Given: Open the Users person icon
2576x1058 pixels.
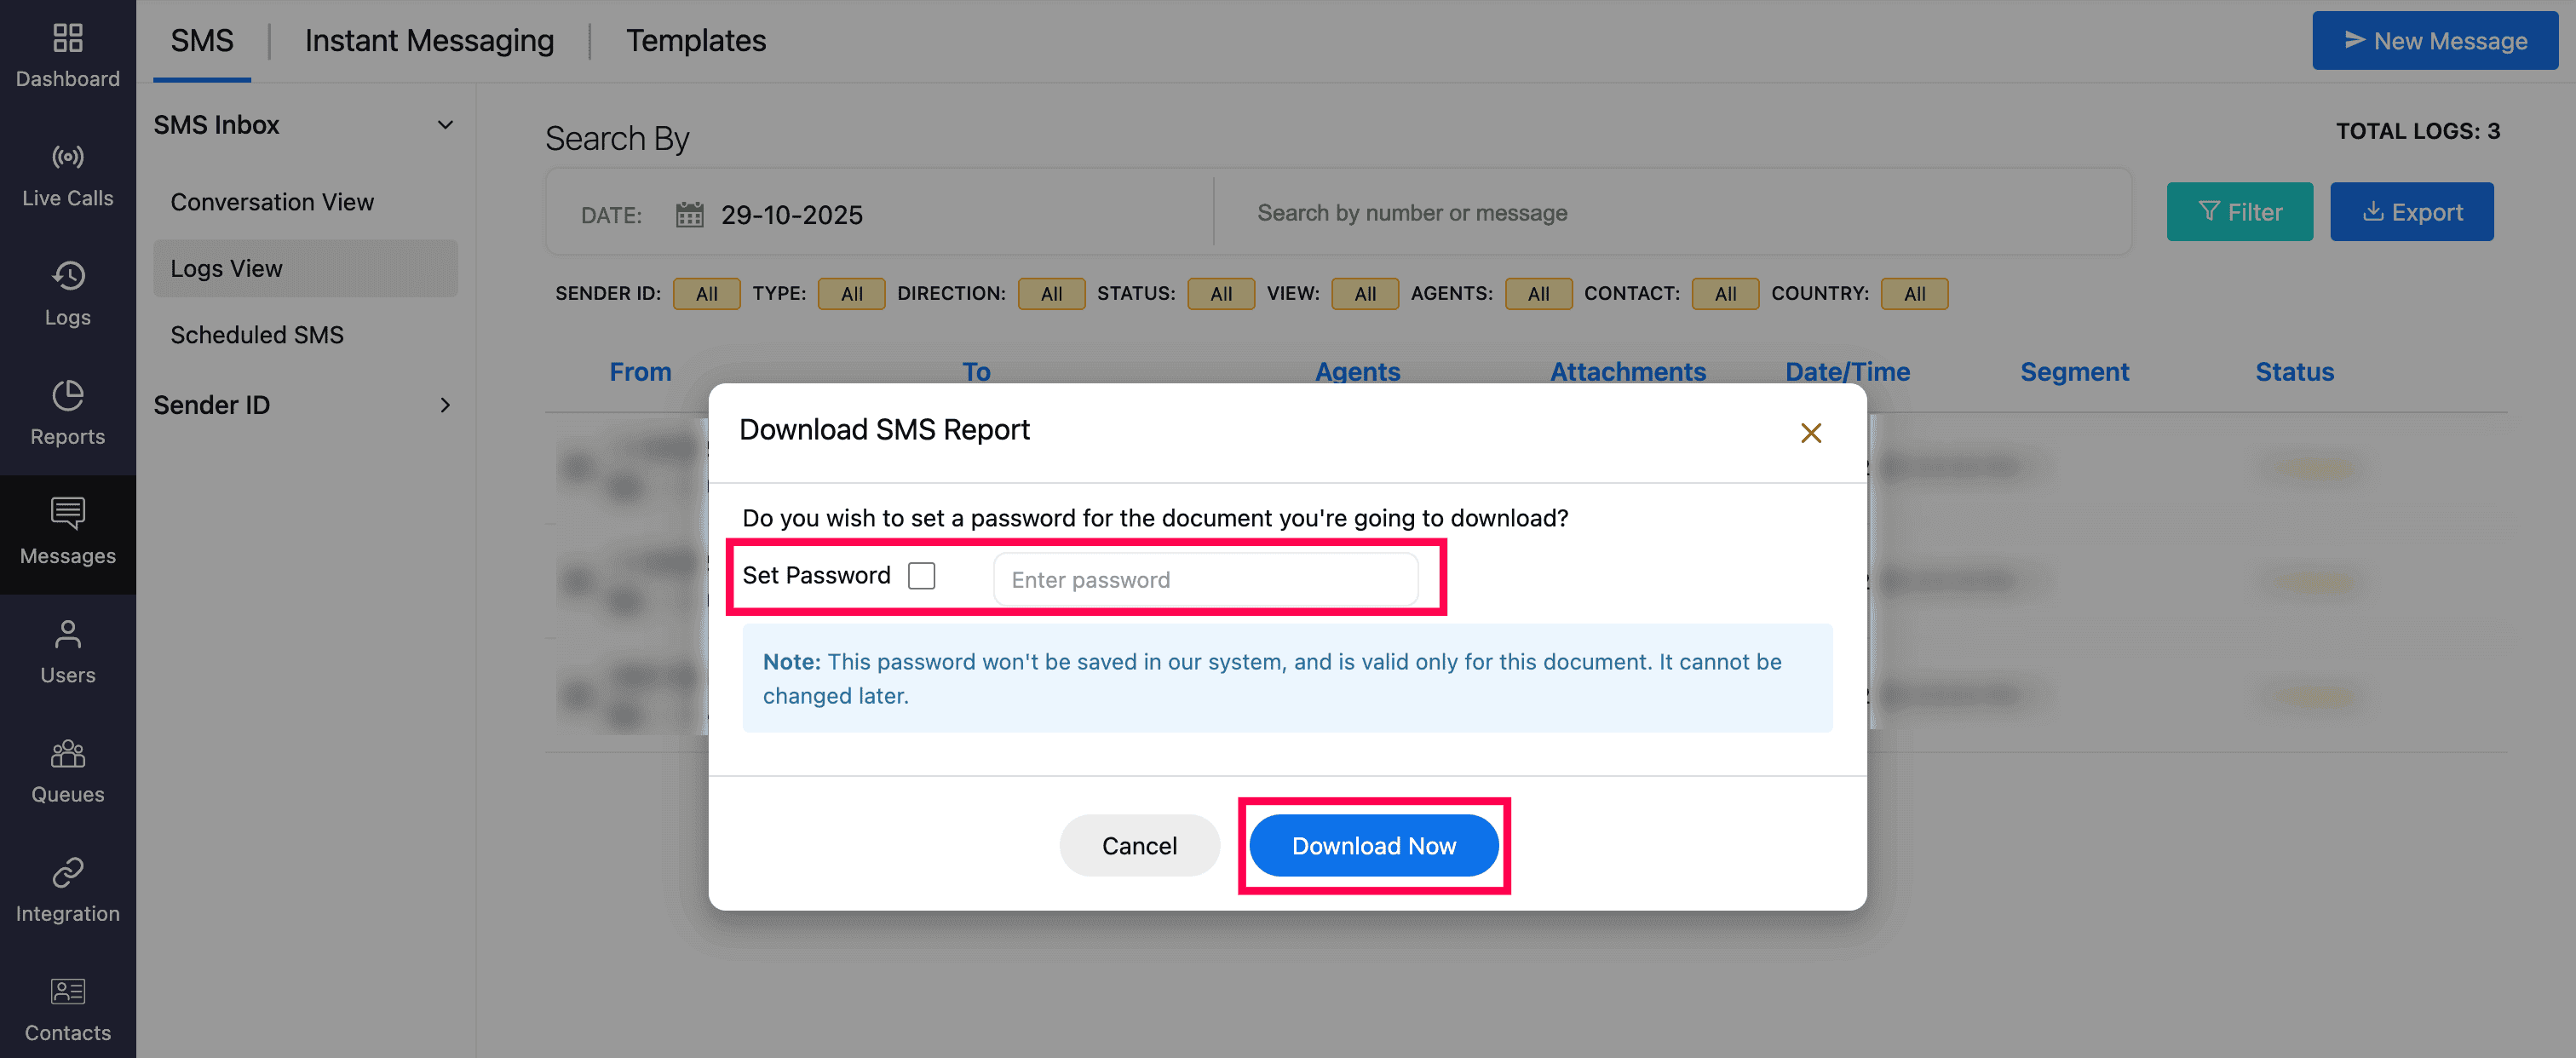Looking at the screenshot, I should click(x=67, y=634).
